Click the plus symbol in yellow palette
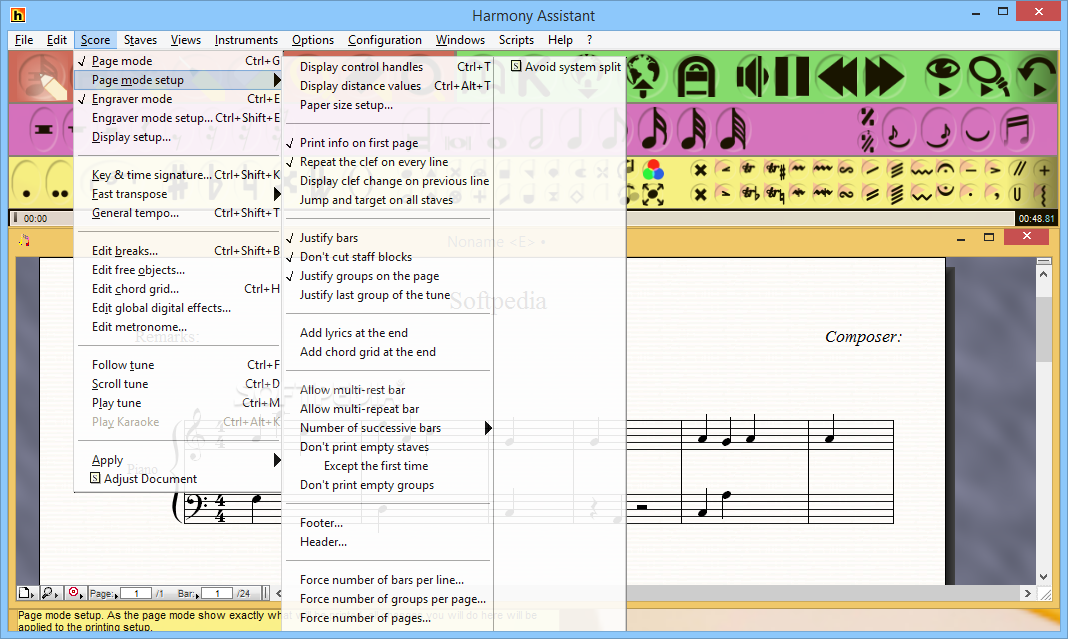This screenshot has width=1068, height=639. click(1043, 169)
